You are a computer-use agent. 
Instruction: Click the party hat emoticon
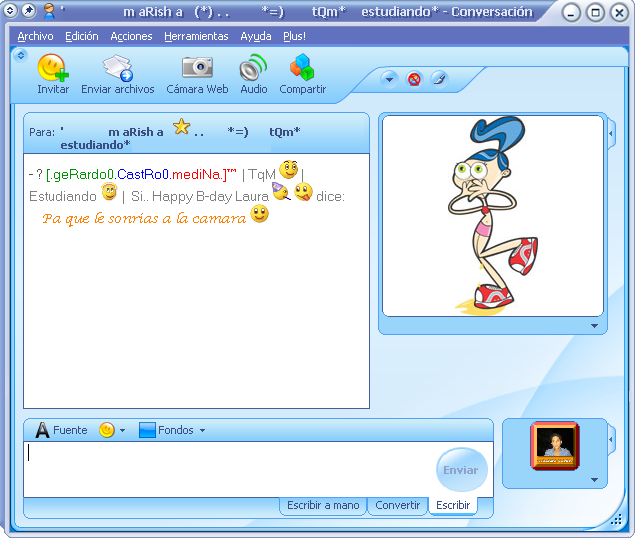(x=281, y=191)
